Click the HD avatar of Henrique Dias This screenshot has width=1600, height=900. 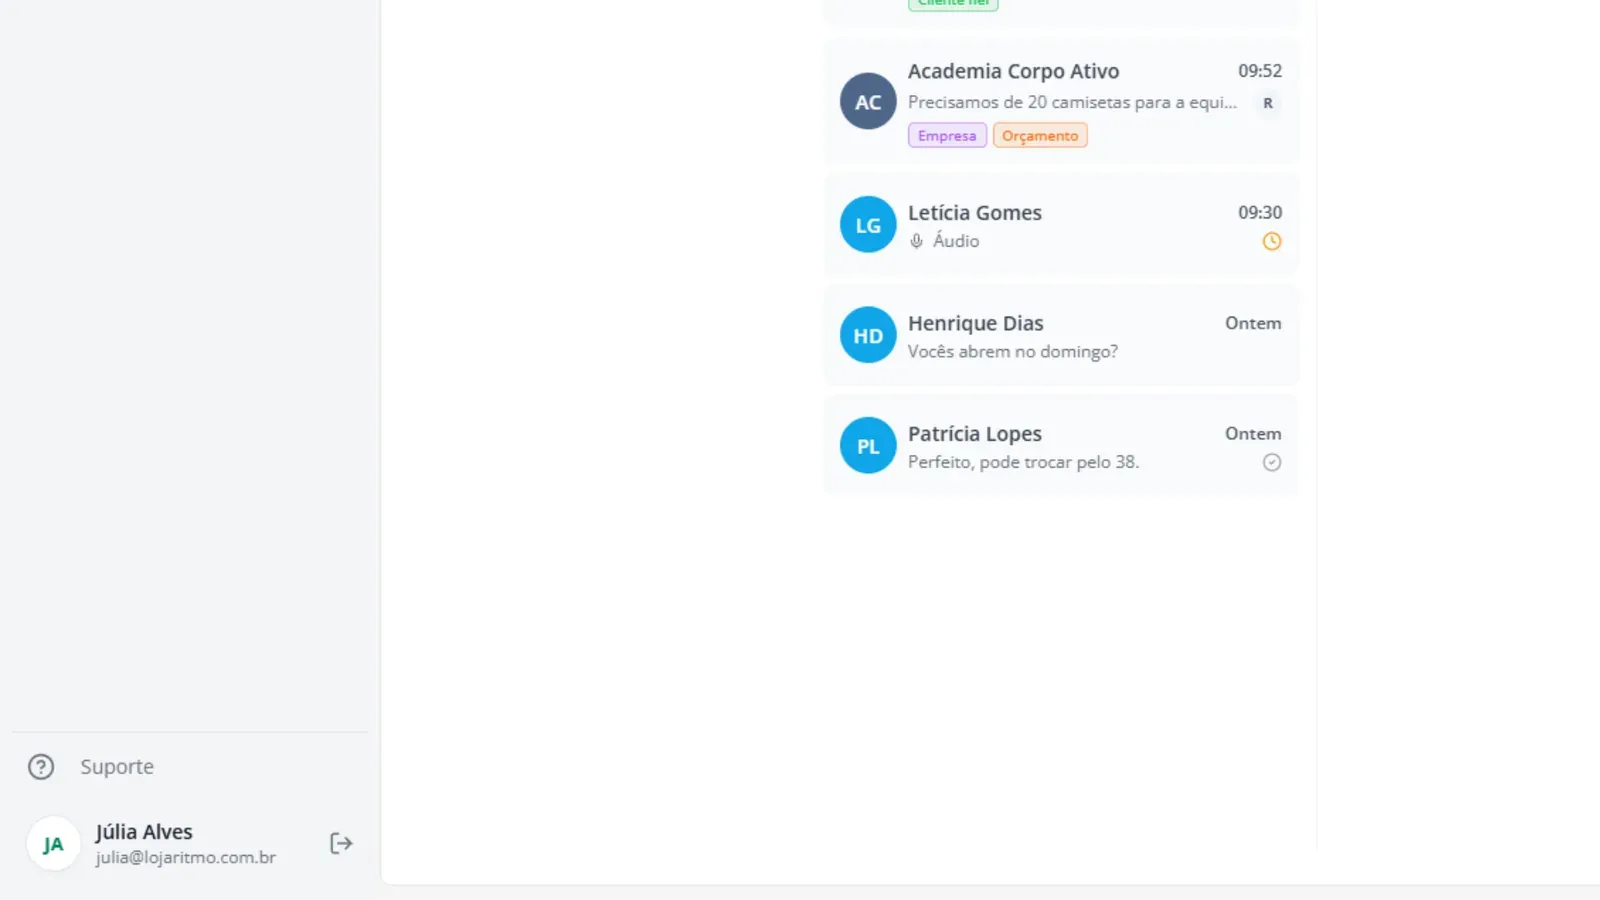pos(868,335)
